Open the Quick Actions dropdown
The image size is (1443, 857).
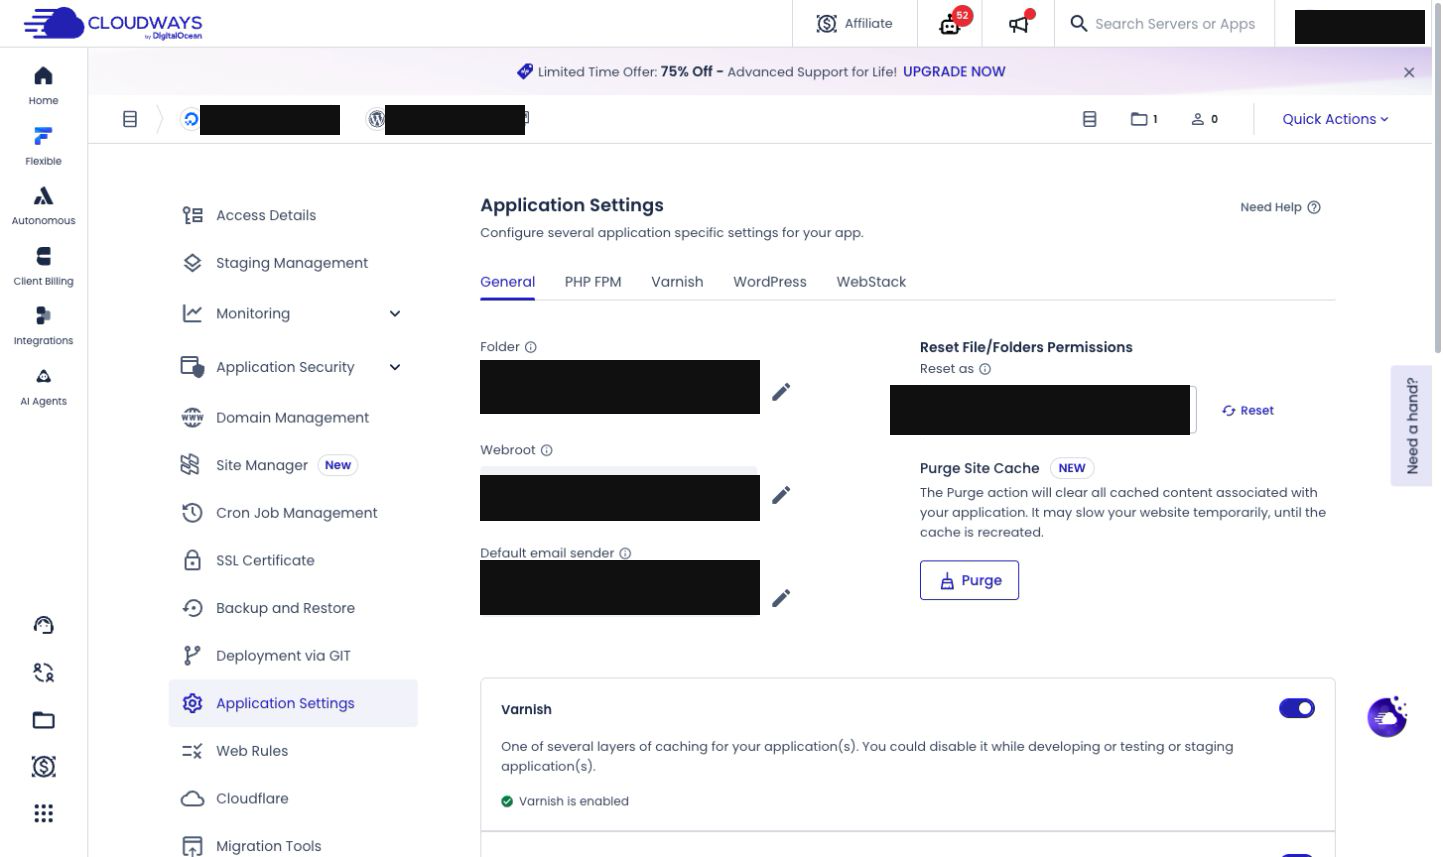1335,119
